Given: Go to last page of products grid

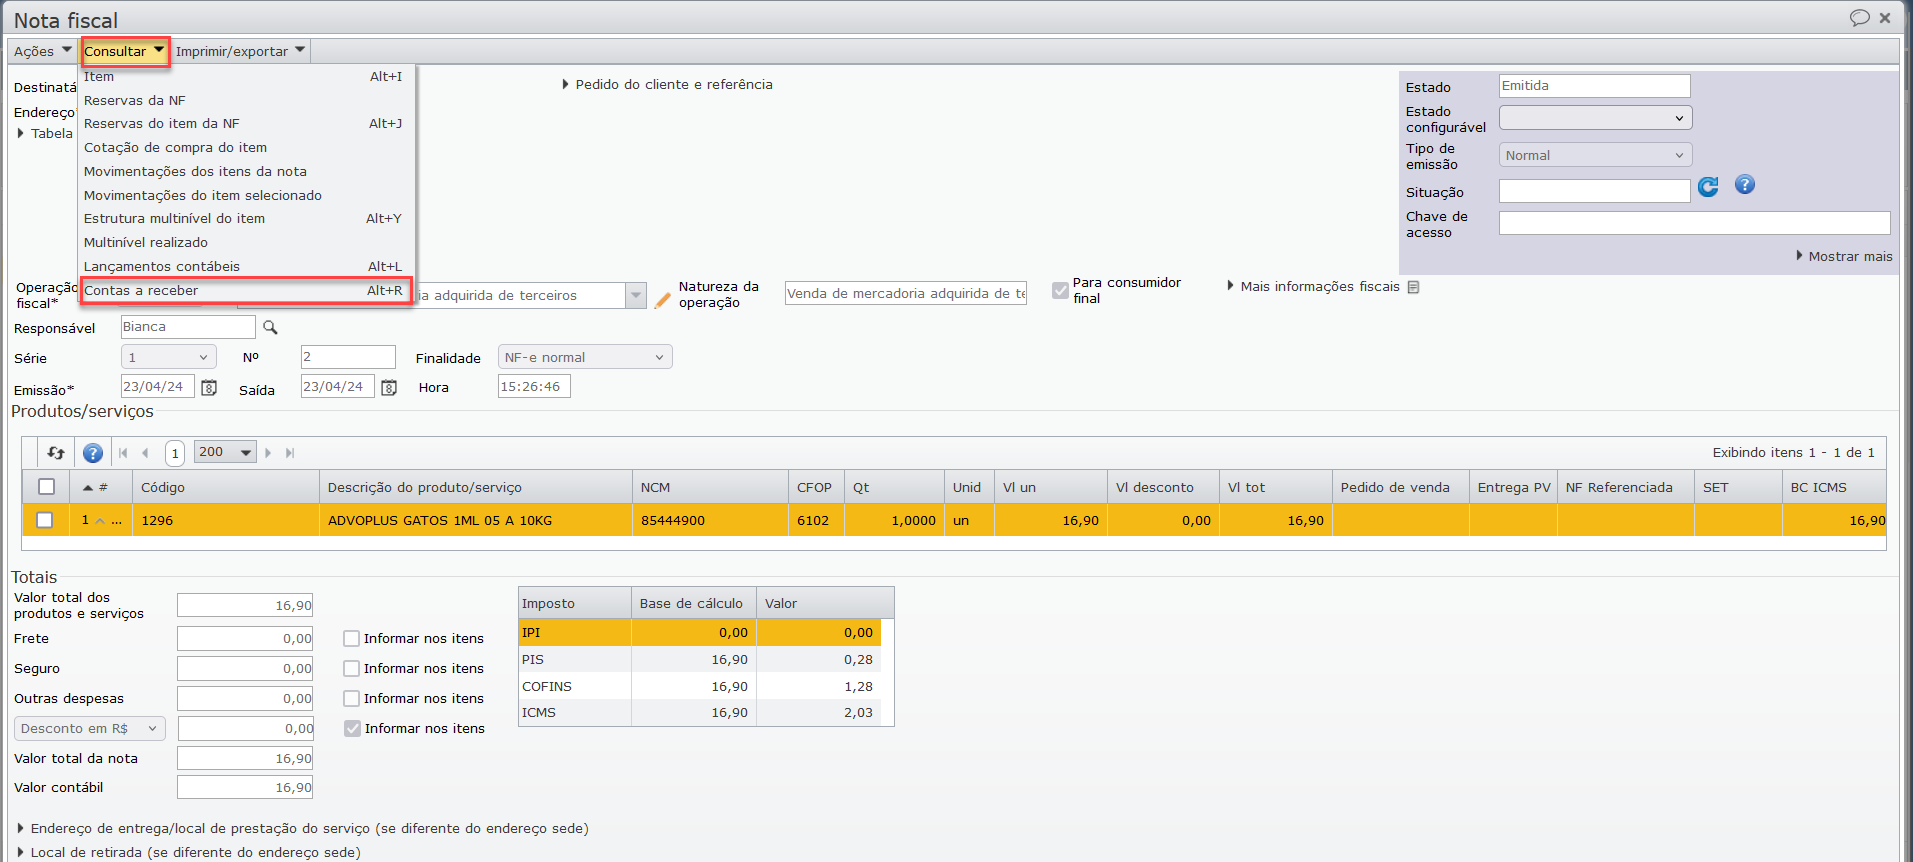Looking at the screenshot, I should point(290,453).
